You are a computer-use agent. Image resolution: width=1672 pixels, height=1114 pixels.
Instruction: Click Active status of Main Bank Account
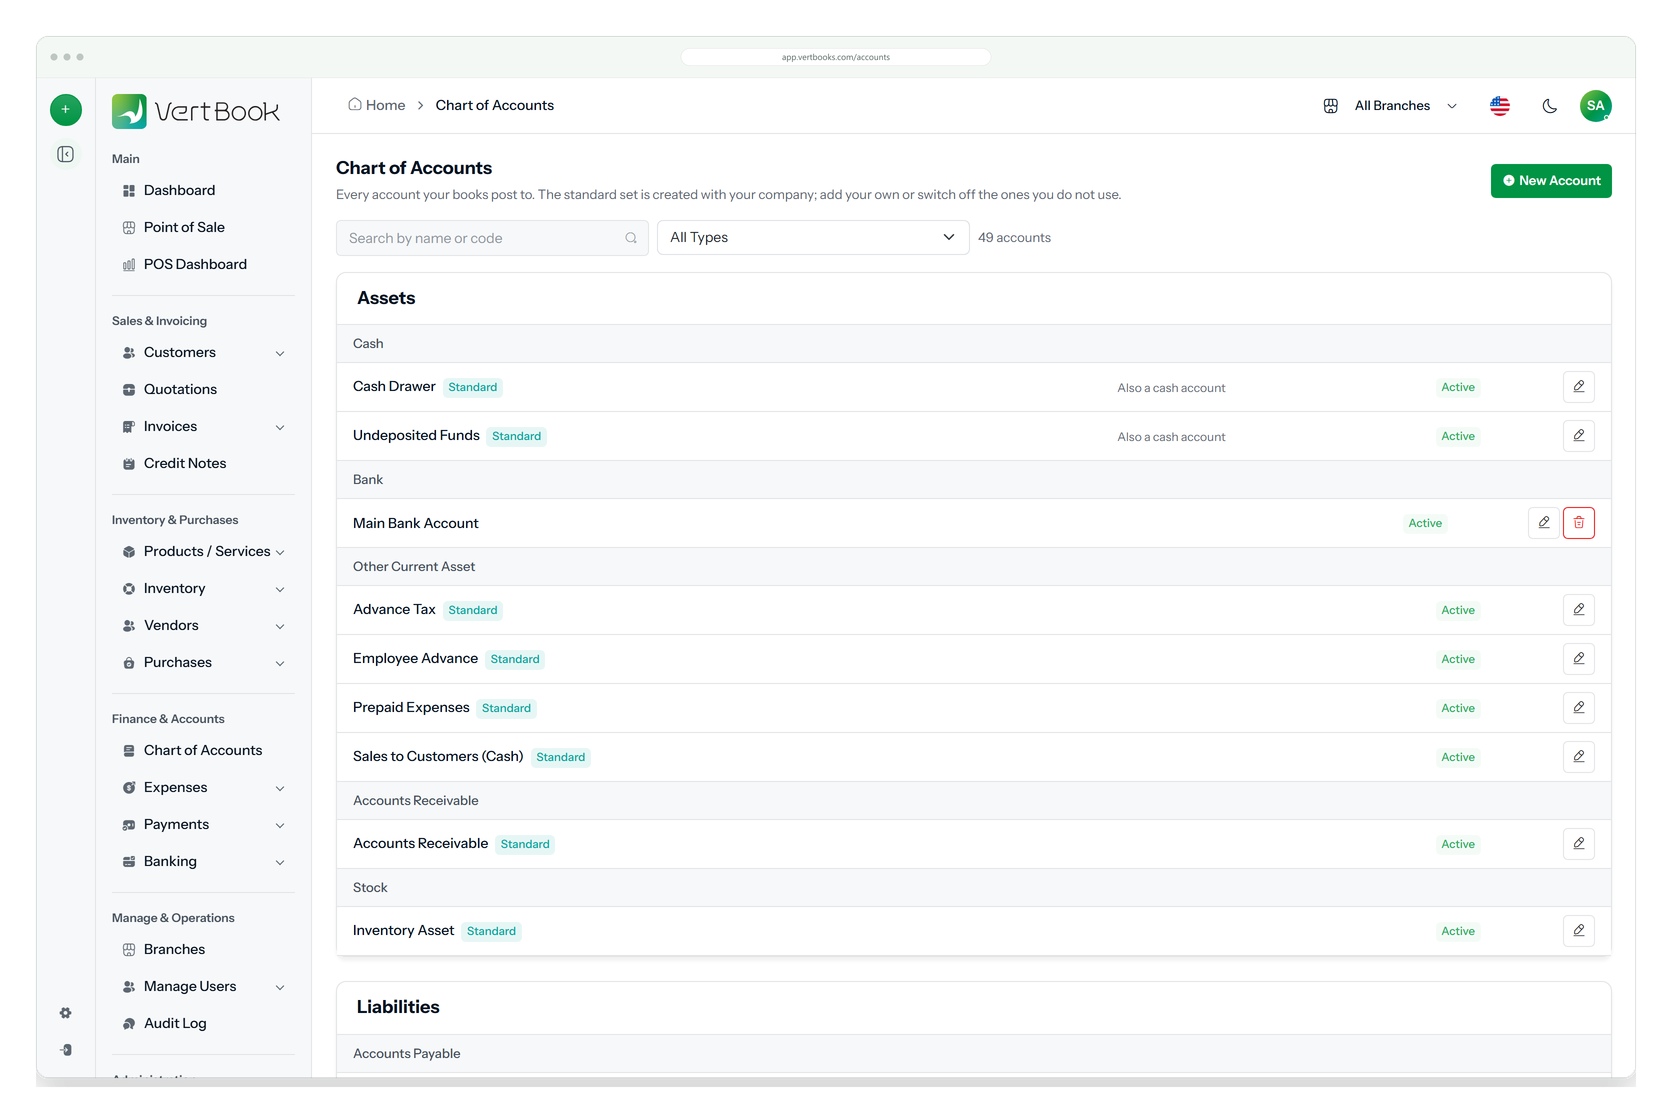[x=1425, y=523]
